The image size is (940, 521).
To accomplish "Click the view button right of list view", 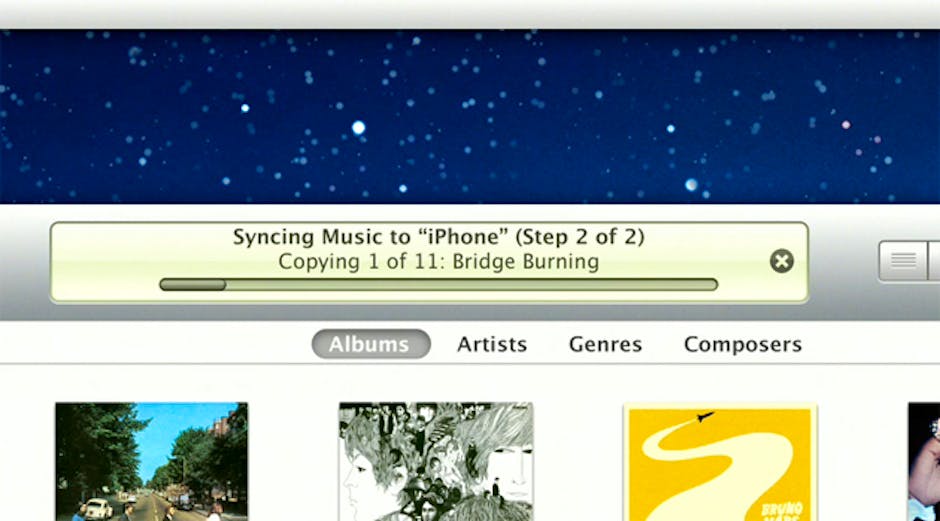I will [x=934, y=261].
